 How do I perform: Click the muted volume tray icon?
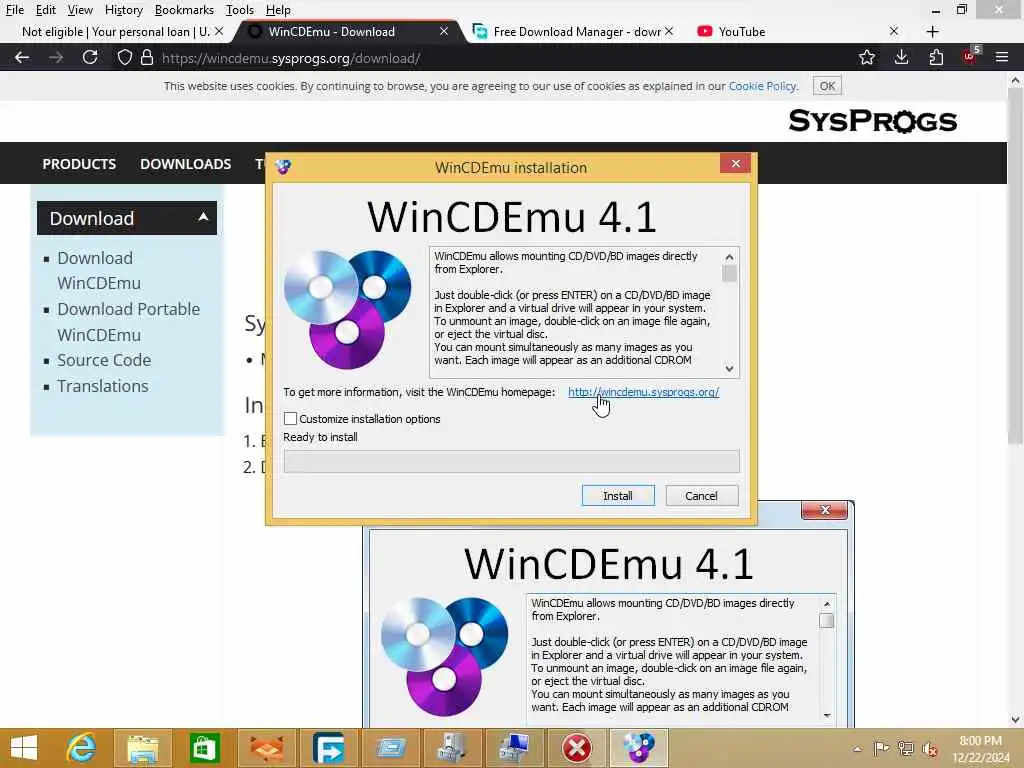pyautogui.click(x=930, y=748)
